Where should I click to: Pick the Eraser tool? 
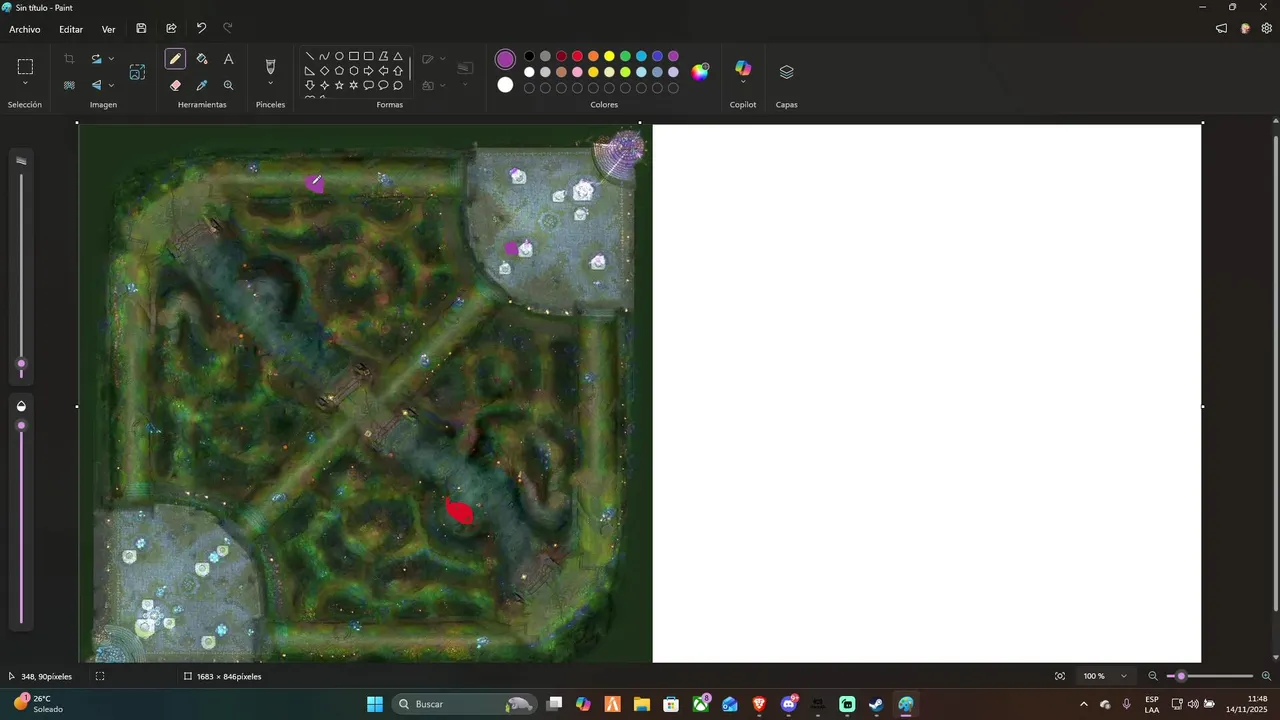click(x=175, y=85)
